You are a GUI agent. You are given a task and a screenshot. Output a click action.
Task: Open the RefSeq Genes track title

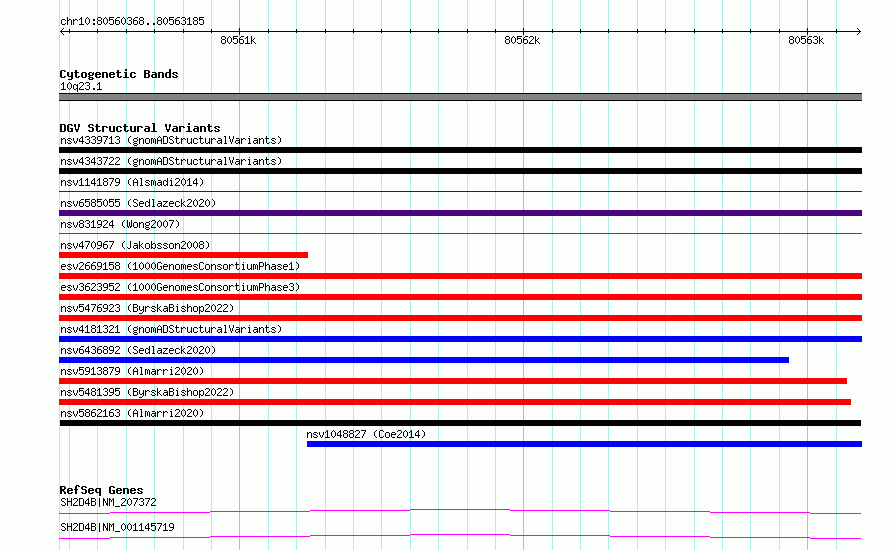[x=101, y=490]
